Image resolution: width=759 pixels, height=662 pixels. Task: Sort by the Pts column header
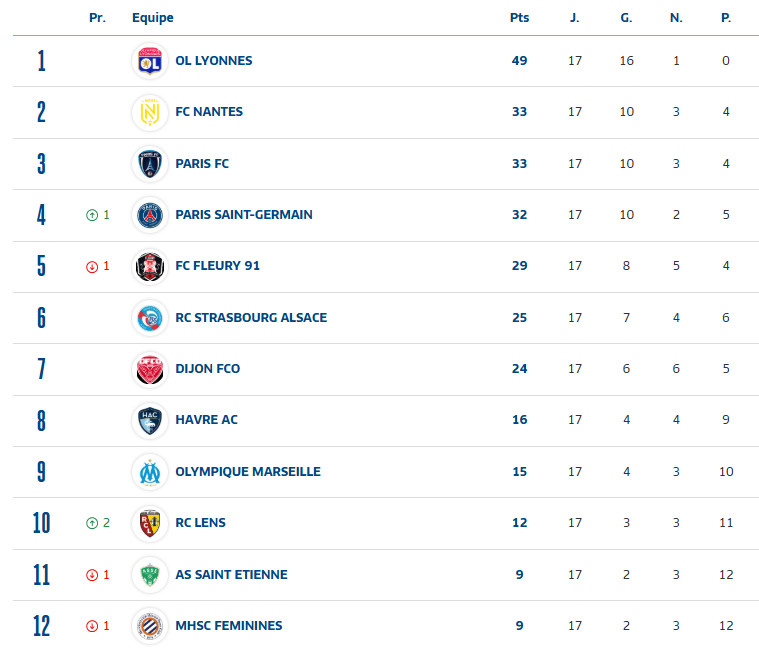pos(519,18)
